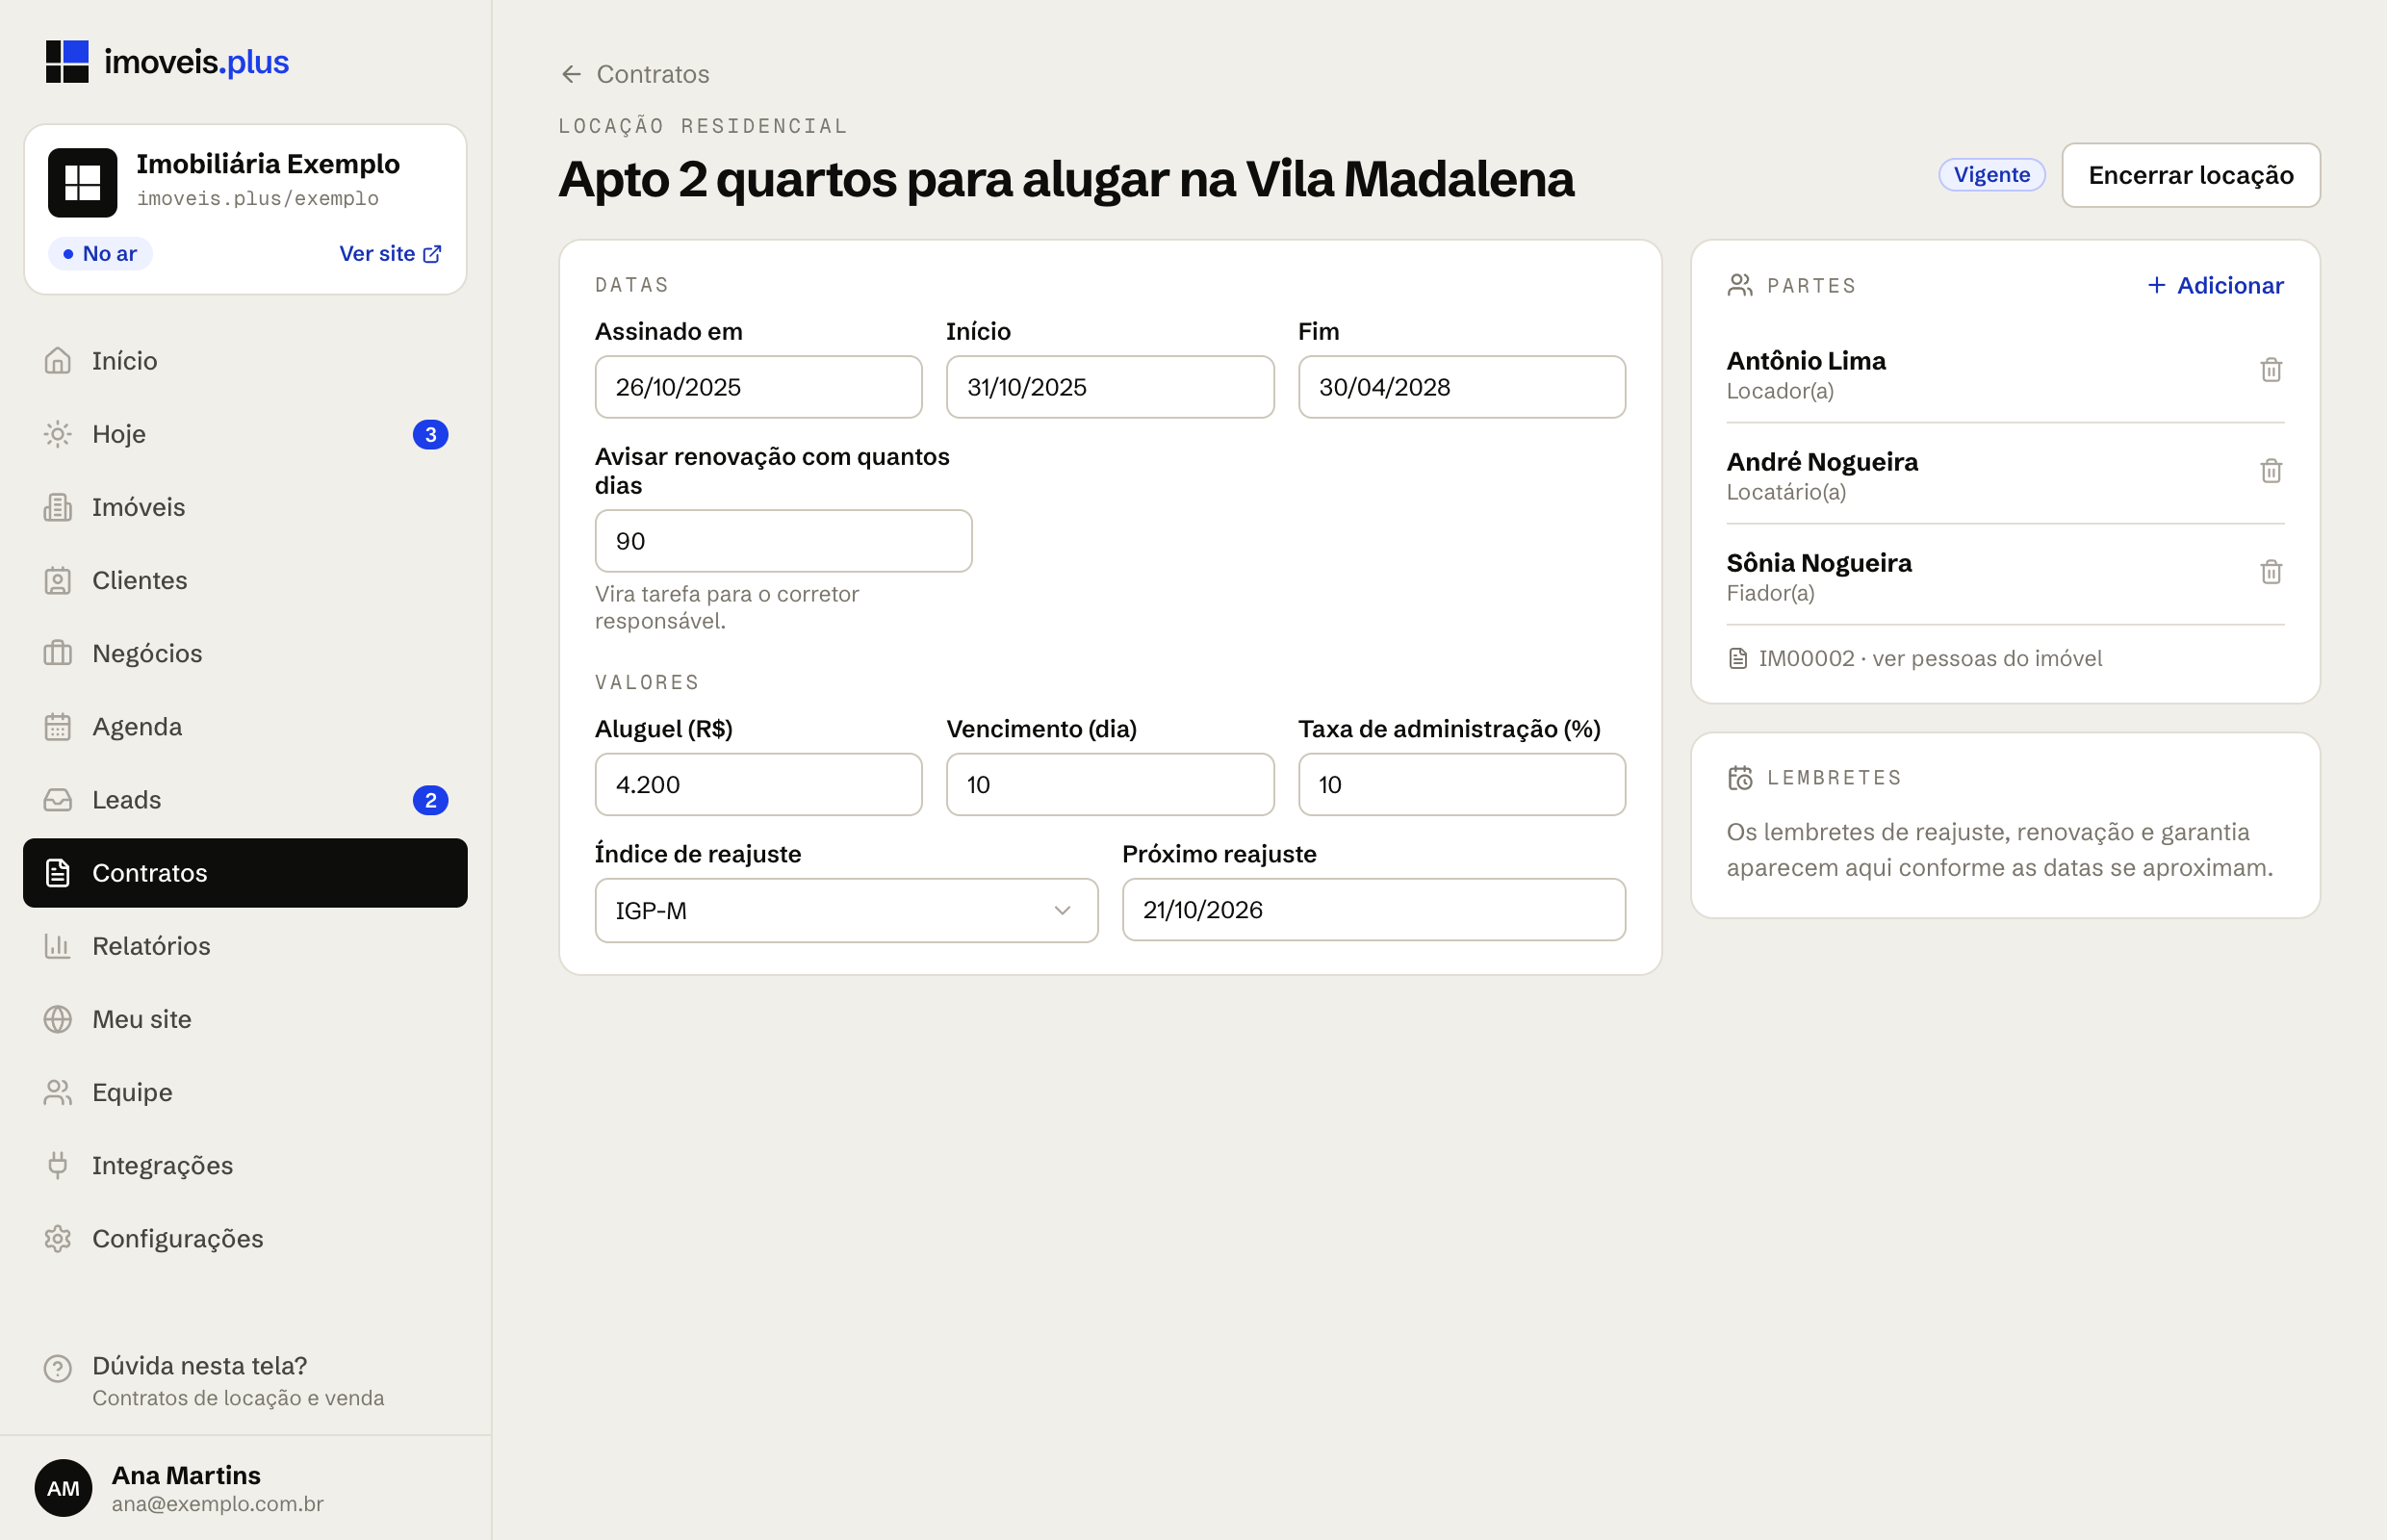Click Adicionar to add a party
The height and width of the screenshot is (1540, 2387).
pyautogui.click(x=2215, y=286)
